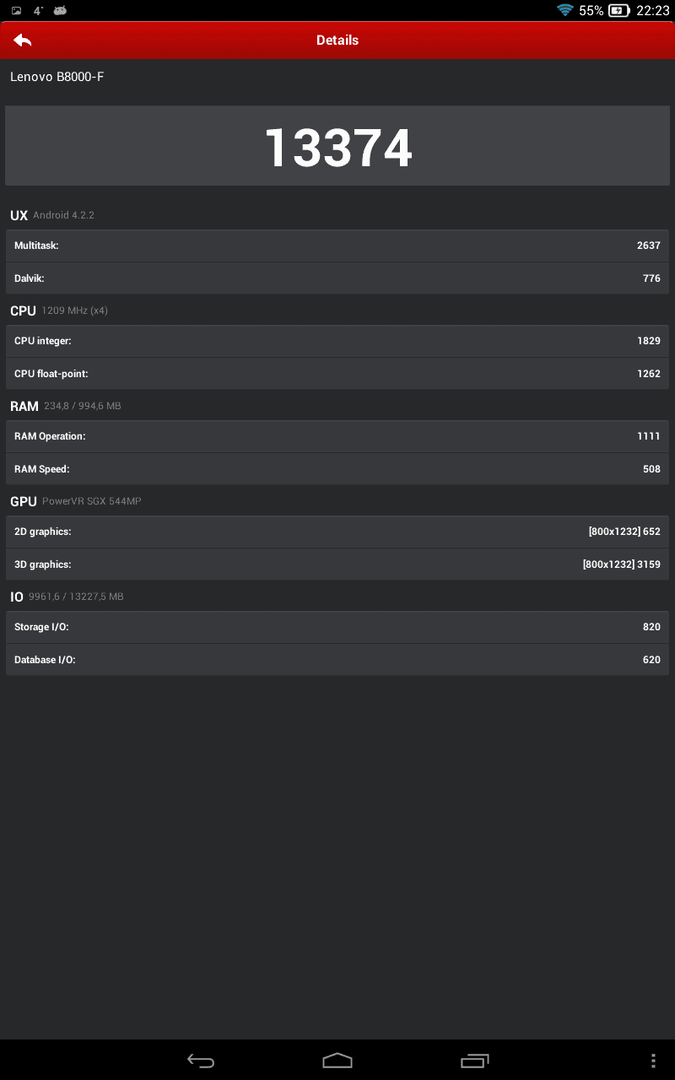
Task: Select the Storage I/O row
Action: click(338, 627)
